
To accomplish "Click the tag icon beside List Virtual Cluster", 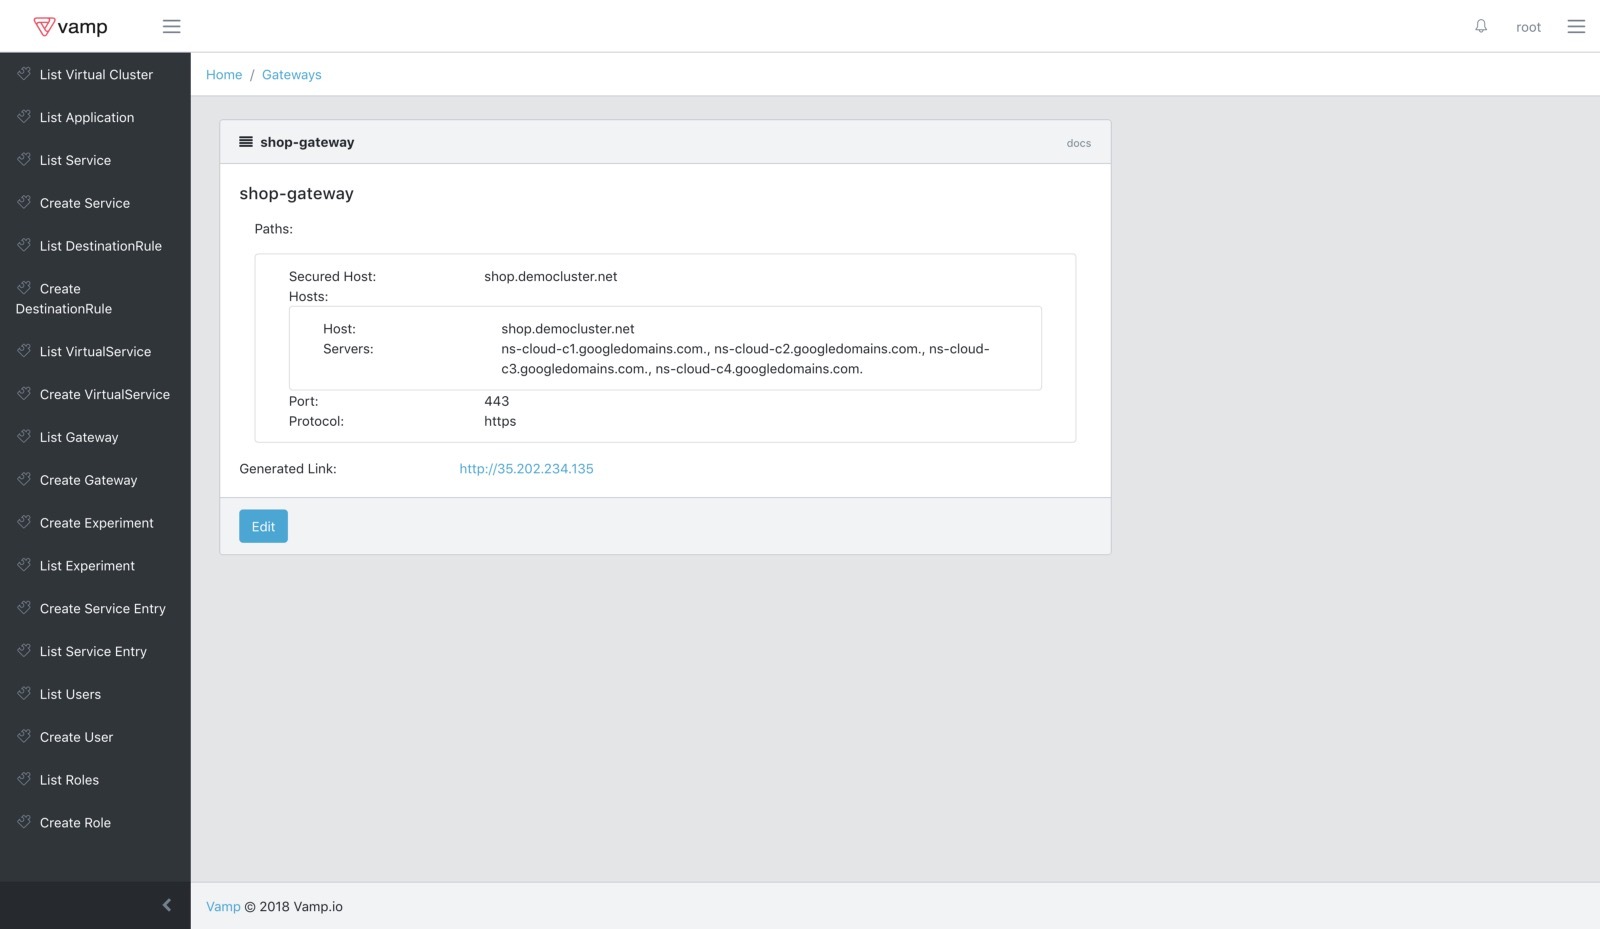I will [24, 74].
